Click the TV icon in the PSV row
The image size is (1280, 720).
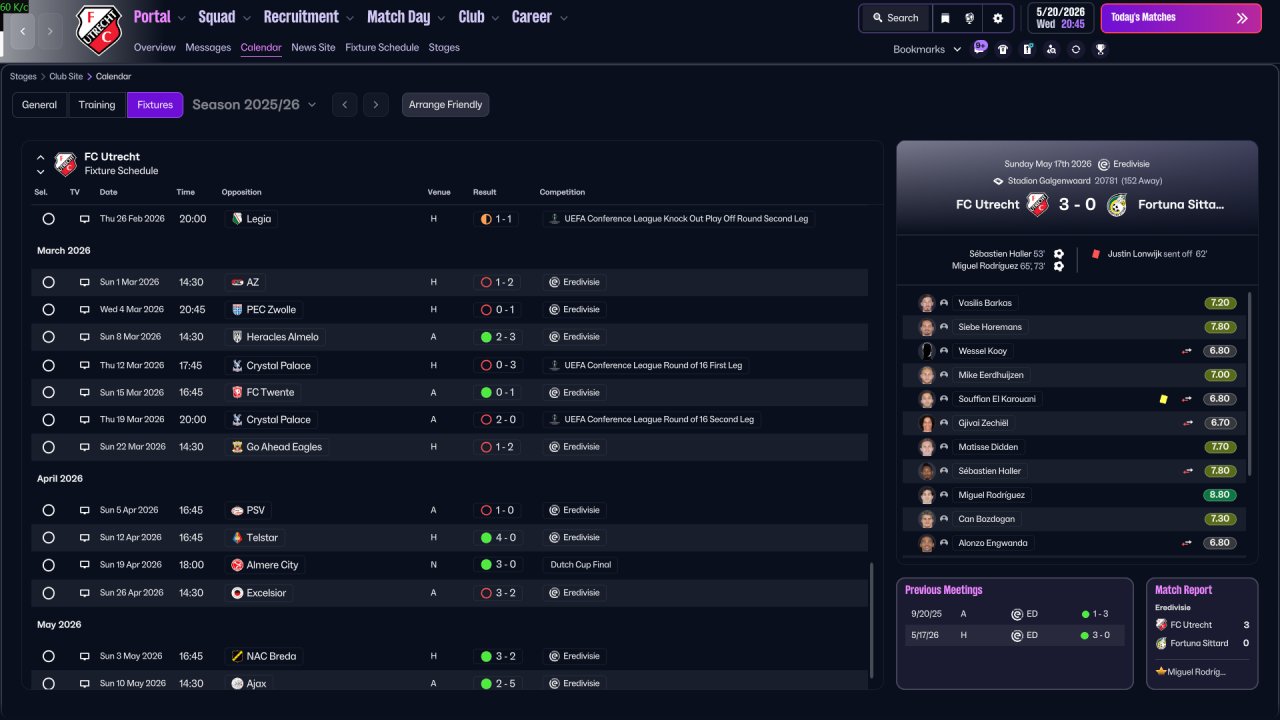point(84,510)
